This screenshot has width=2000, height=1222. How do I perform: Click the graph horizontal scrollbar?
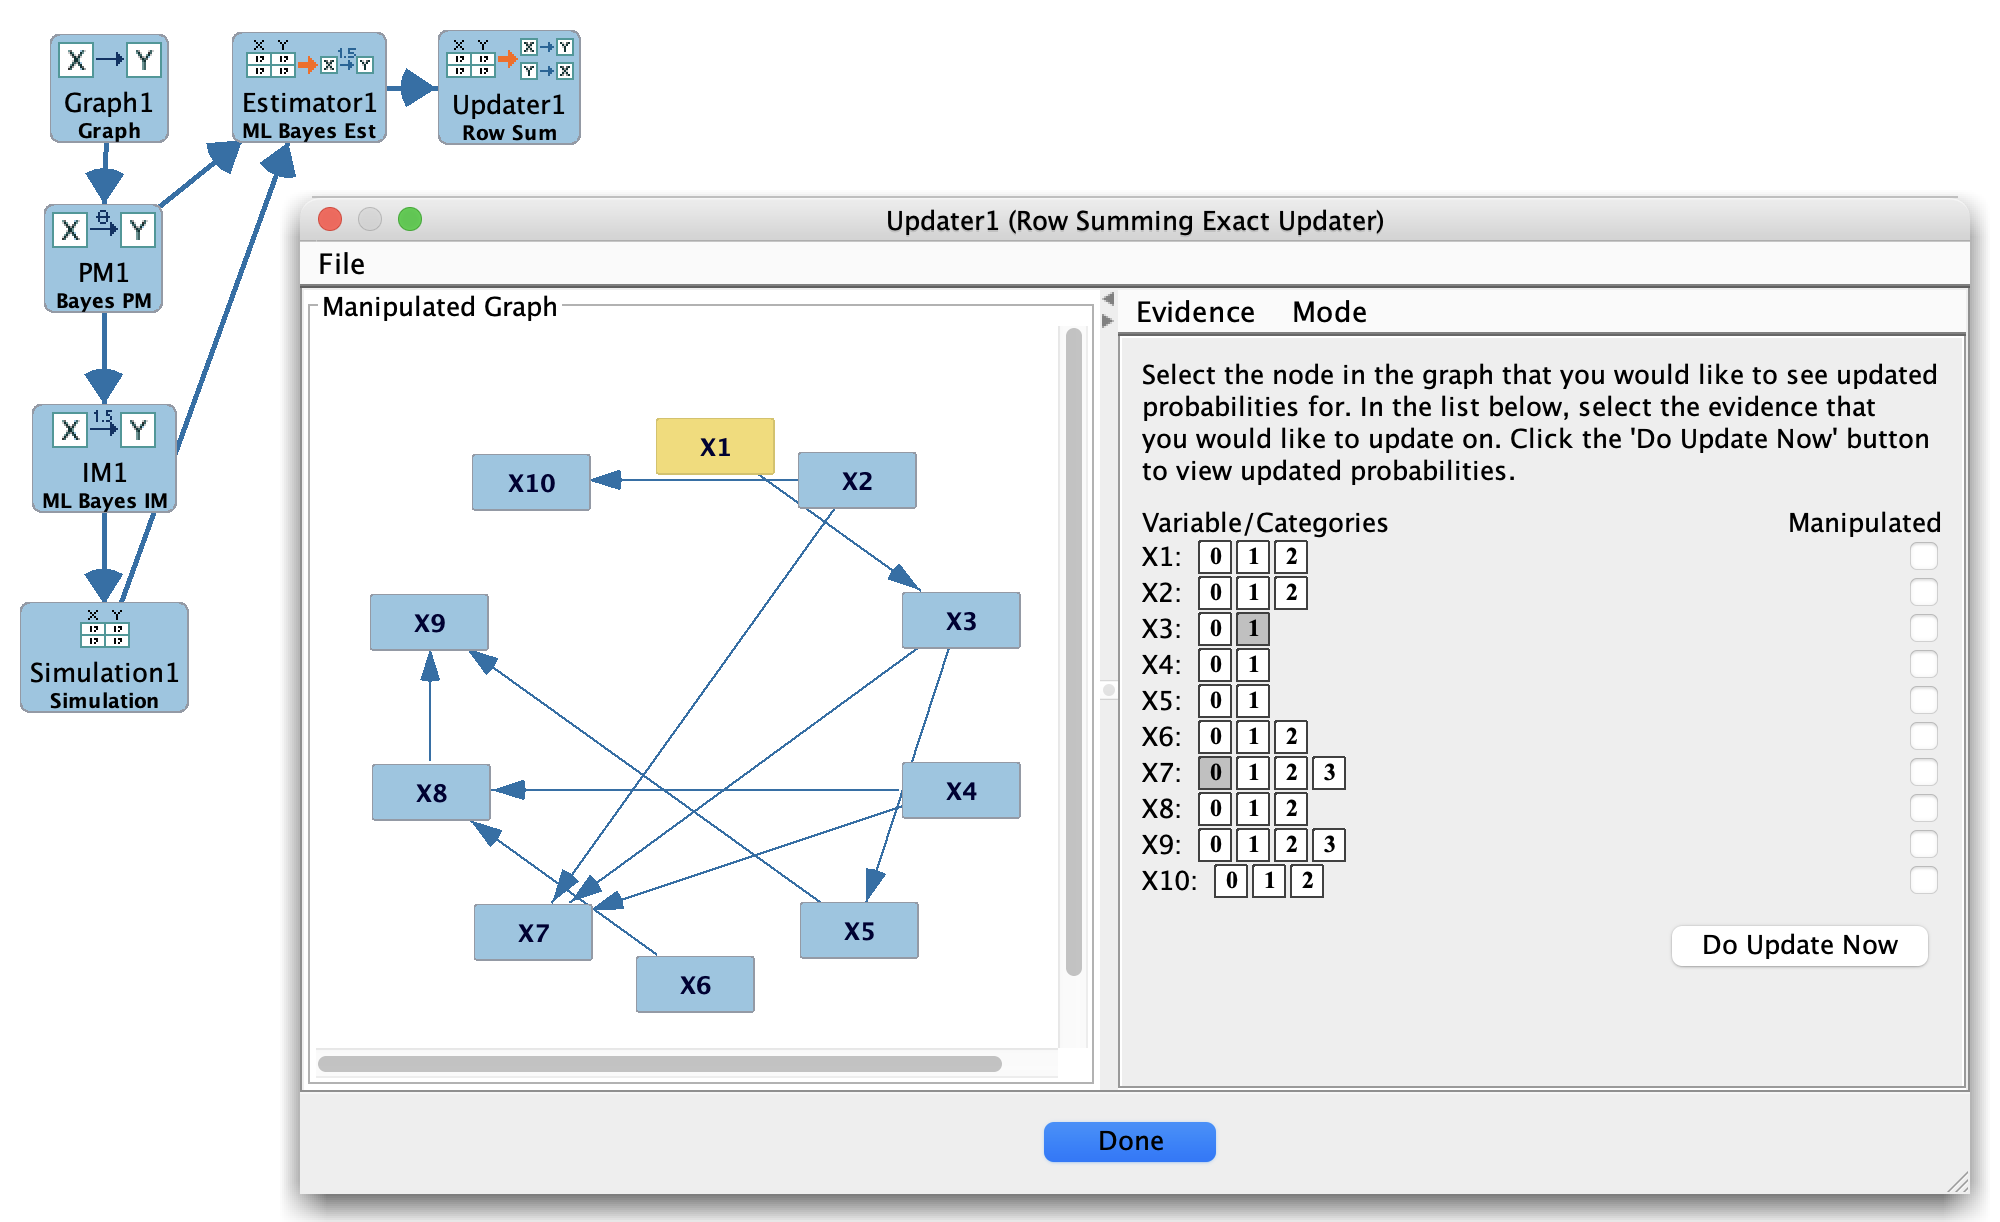(x=660, y=1064)
